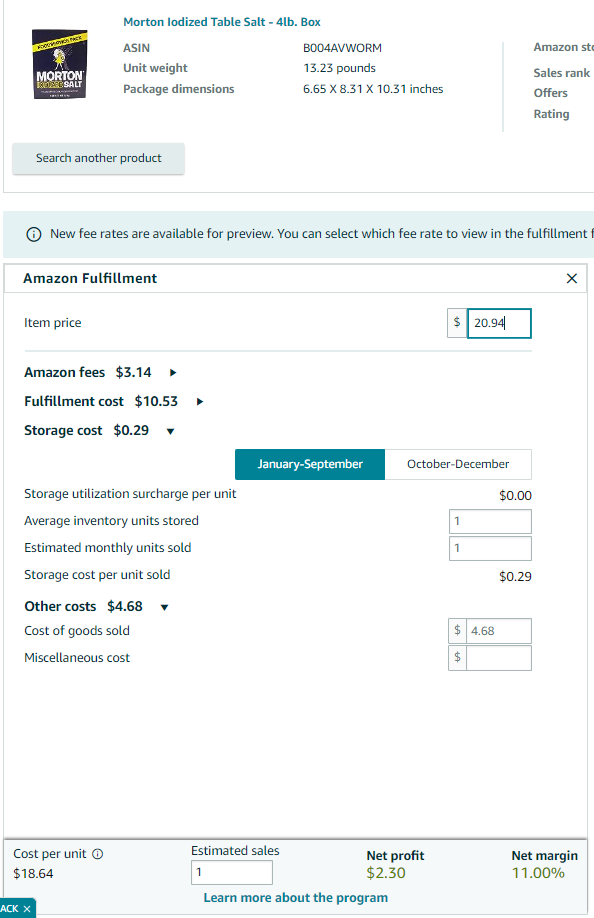The width and height of the screenshot is (594, 918).
Task: Click Search another product button
Action: [98, 158]
